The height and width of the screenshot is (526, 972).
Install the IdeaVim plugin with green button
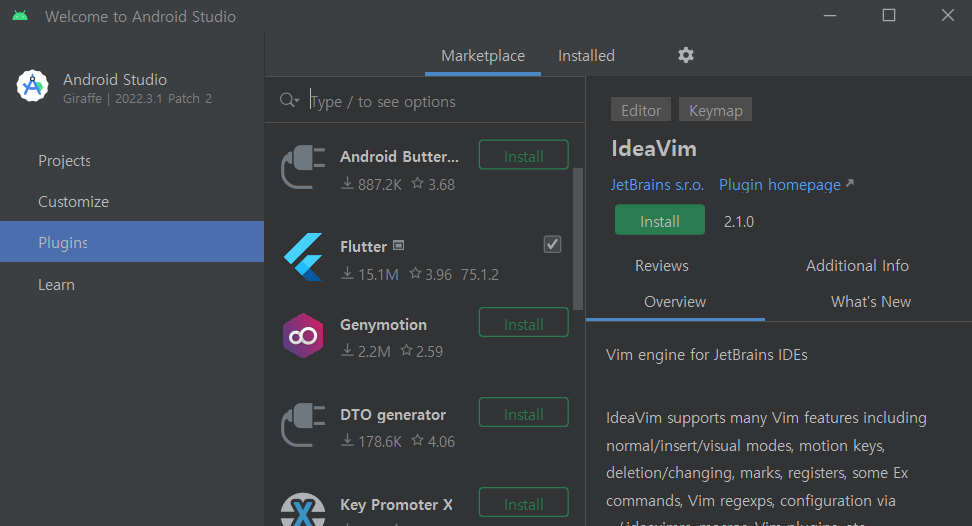660,220
